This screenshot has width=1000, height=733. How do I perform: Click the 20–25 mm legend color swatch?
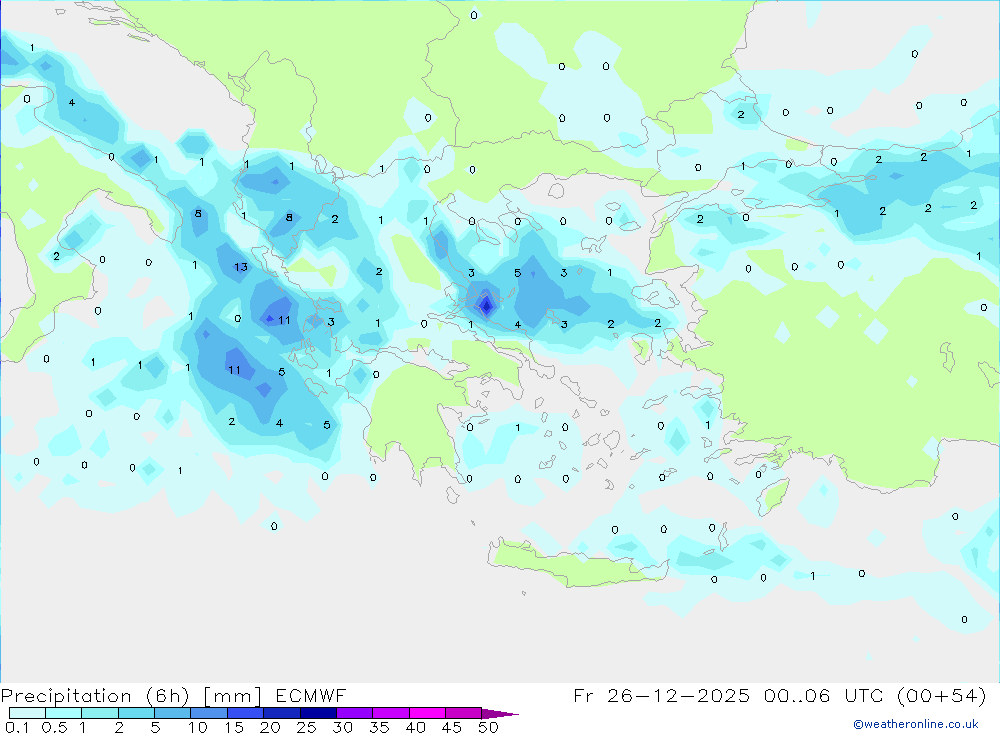coord(281,713)
